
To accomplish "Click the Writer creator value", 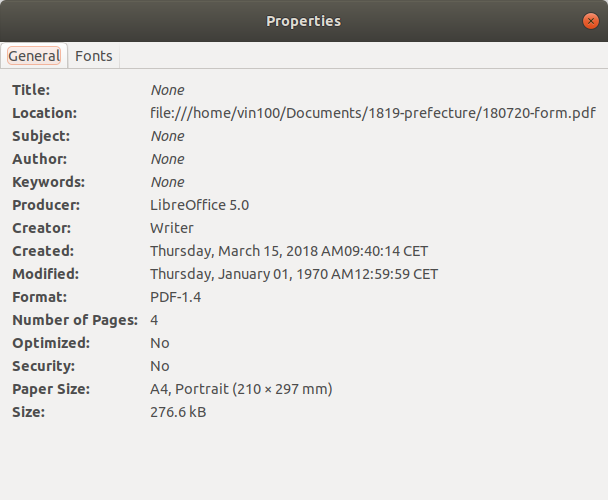I will pyautogui.click(x=171, y=228).
